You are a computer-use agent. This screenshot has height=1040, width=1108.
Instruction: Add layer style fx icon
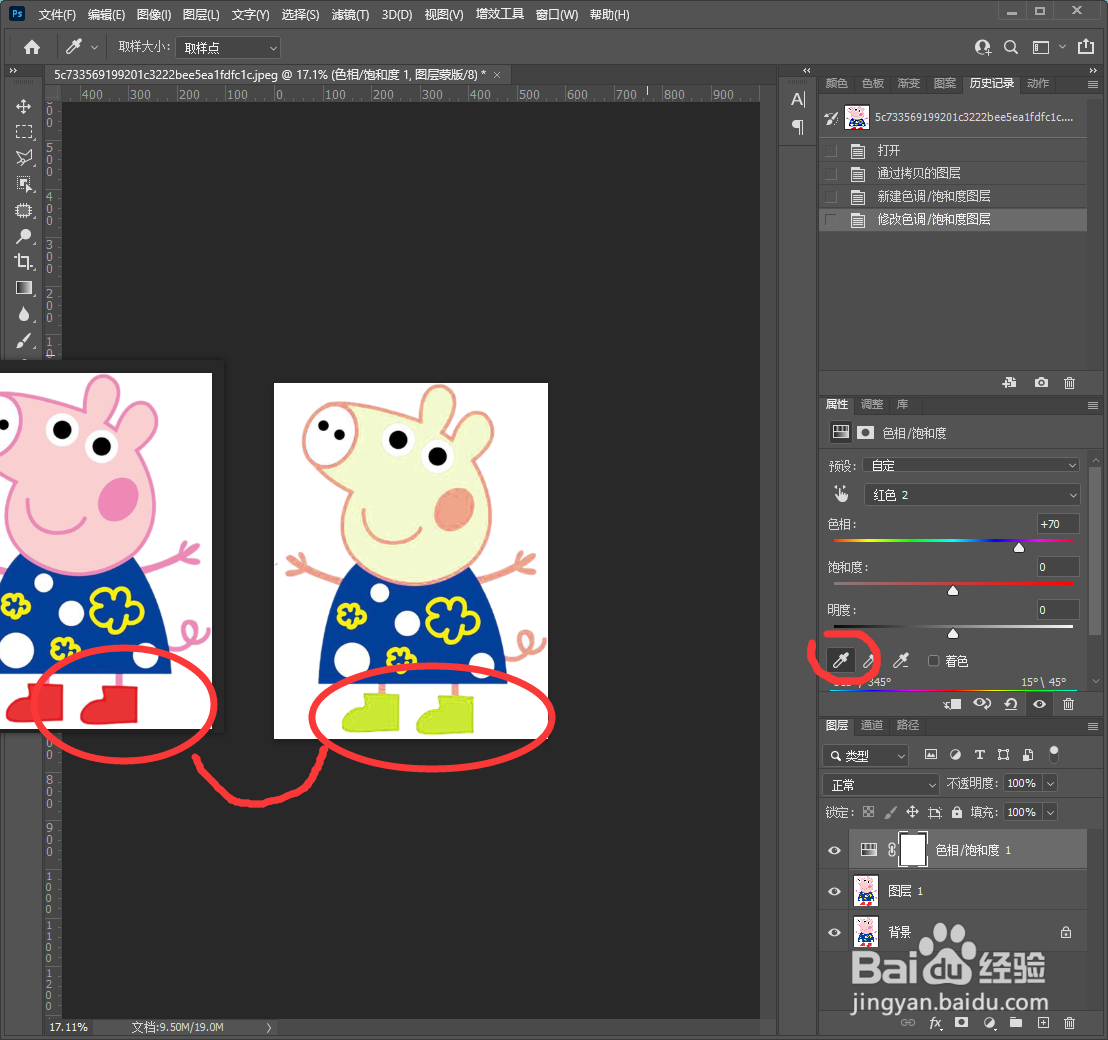pyautogui.click(x=936, y=1023)
